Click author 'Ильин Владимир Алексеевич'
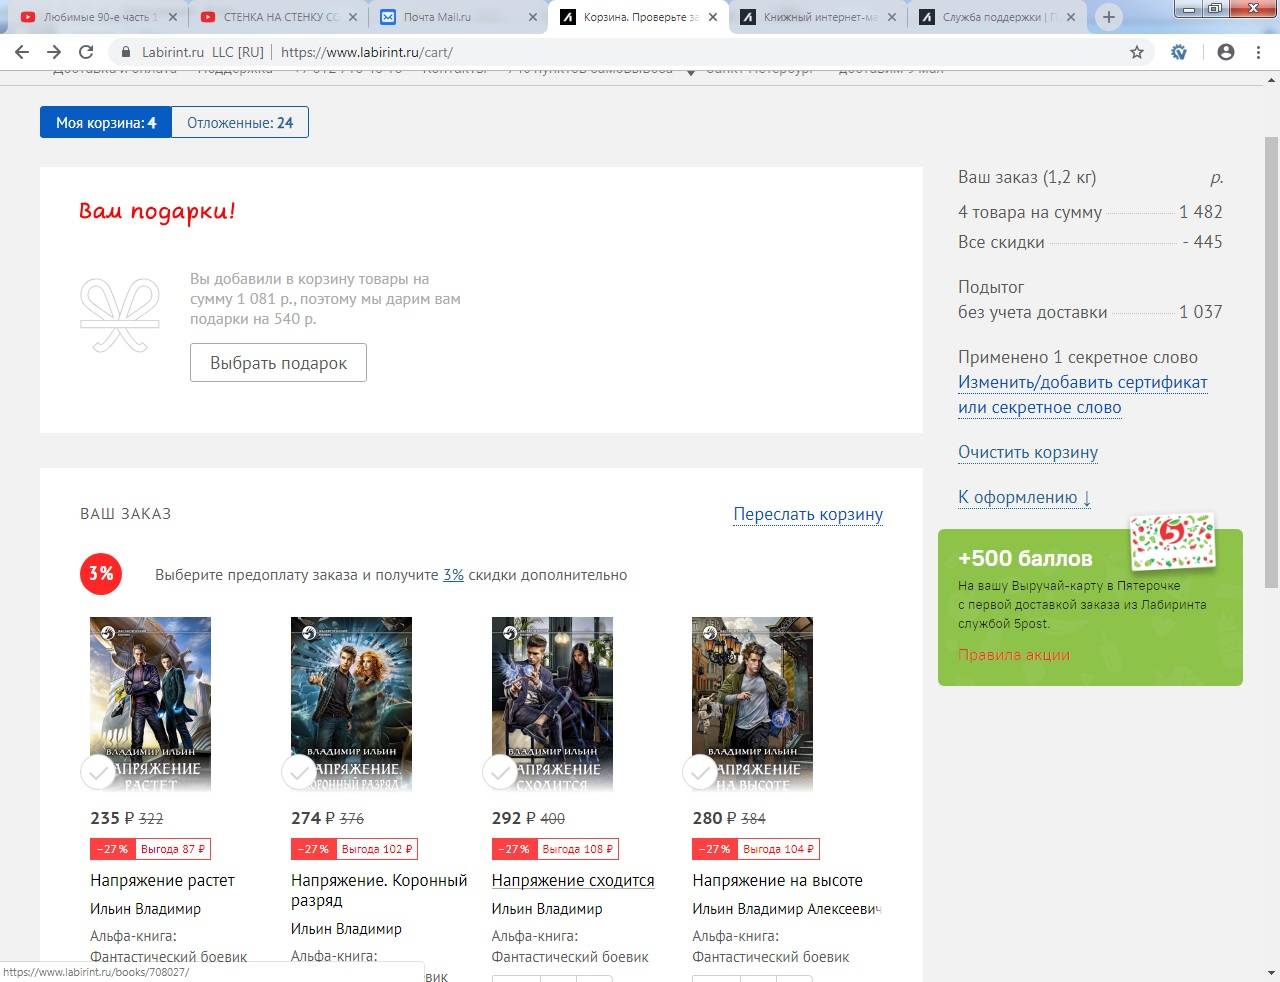The height and width of the screenshot is (982, 1280). point(786,909)
